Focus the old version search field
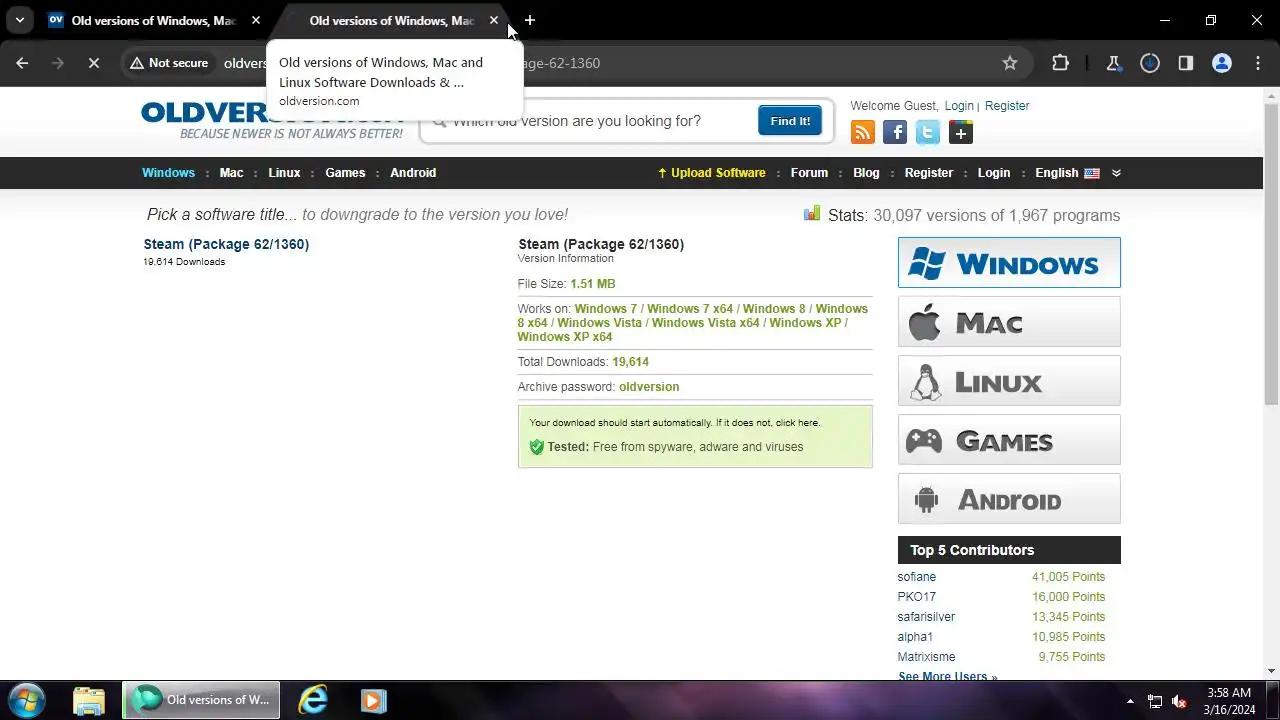Image resolution: width=1280 pixels, height=720 pixels. coord(592,121)
